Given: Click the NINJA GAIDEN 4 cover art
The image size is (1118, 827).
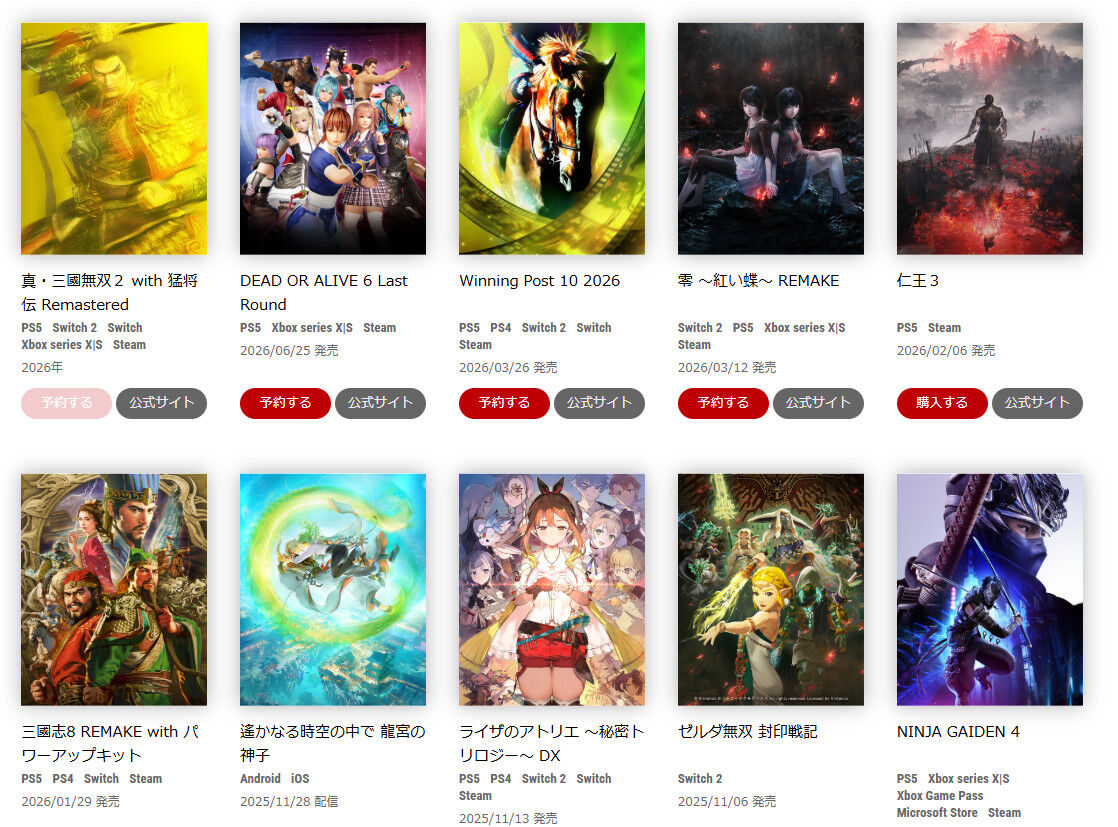Looking at the screenshot, I should [989, 590].
